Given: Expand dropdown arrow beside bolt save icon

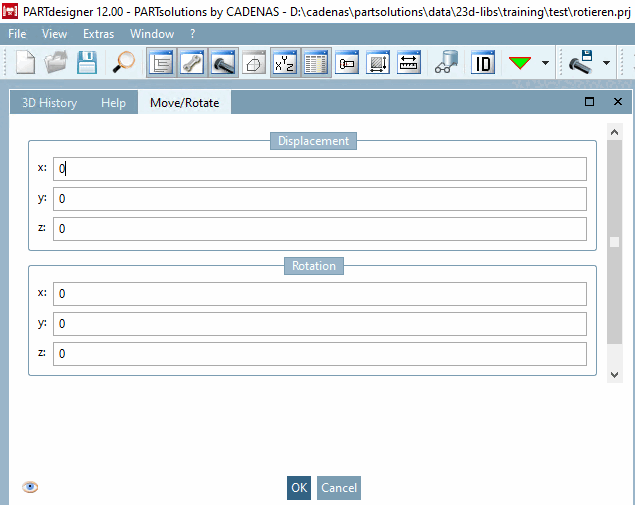Looking at the screenshot, I should coord(606,63).
